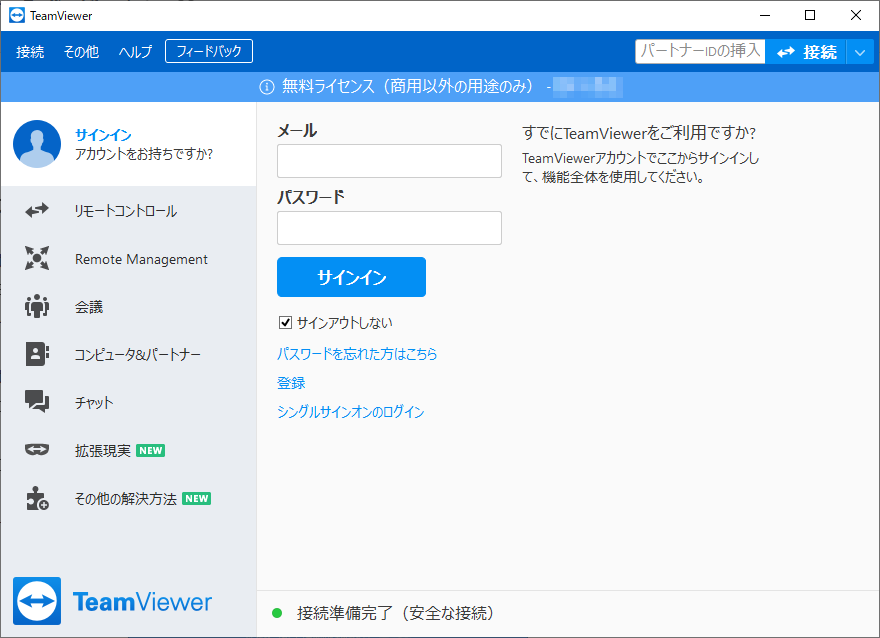Image resolution: width=880 pixels, height=638 pixels.
Task: Click the green connection status dot
Action: pos(277,613)
